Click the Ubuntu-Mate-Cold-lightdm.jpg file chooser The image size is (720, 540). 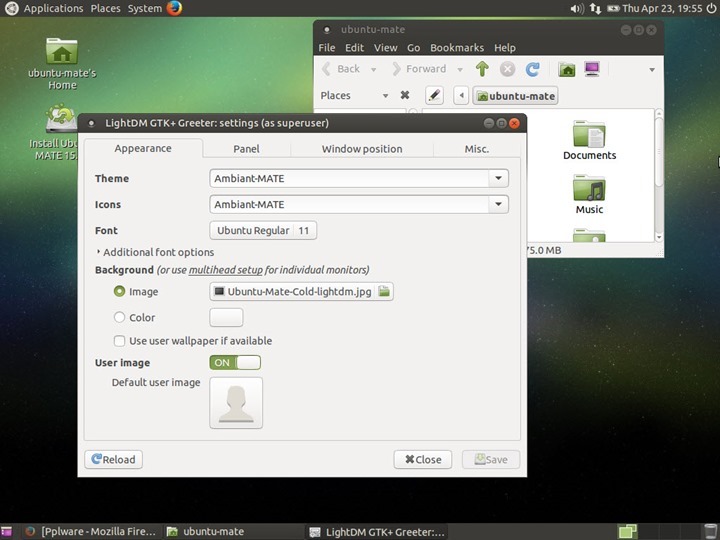point(301,291)
